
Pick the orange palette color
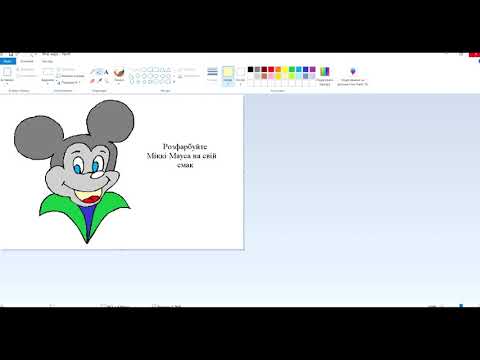coord(278,69)
